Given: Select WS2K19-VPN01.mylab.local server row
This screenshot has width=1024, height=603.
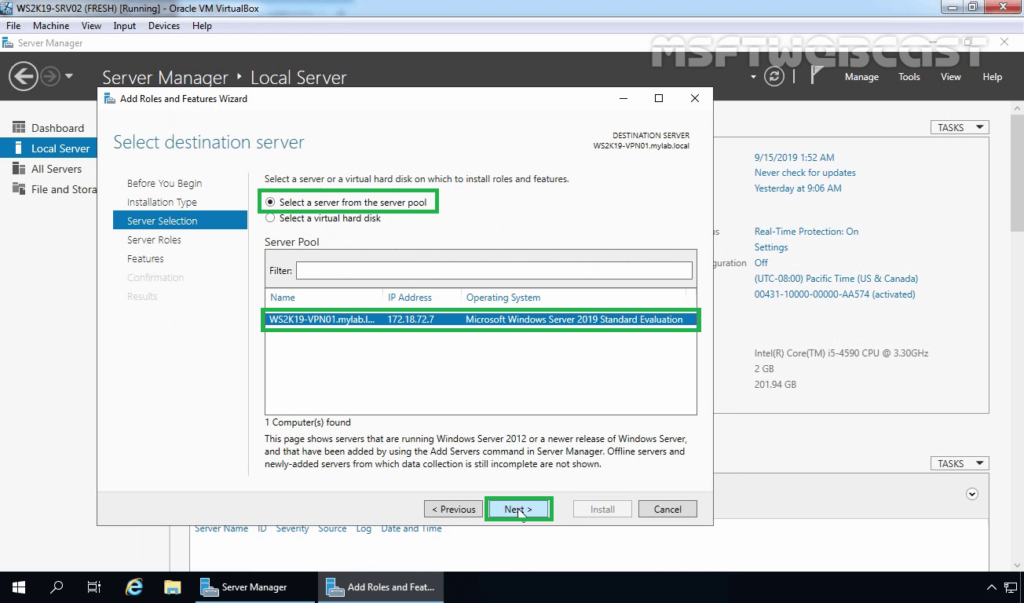Looking at the screenshot, I should click(x=481, y=319).
